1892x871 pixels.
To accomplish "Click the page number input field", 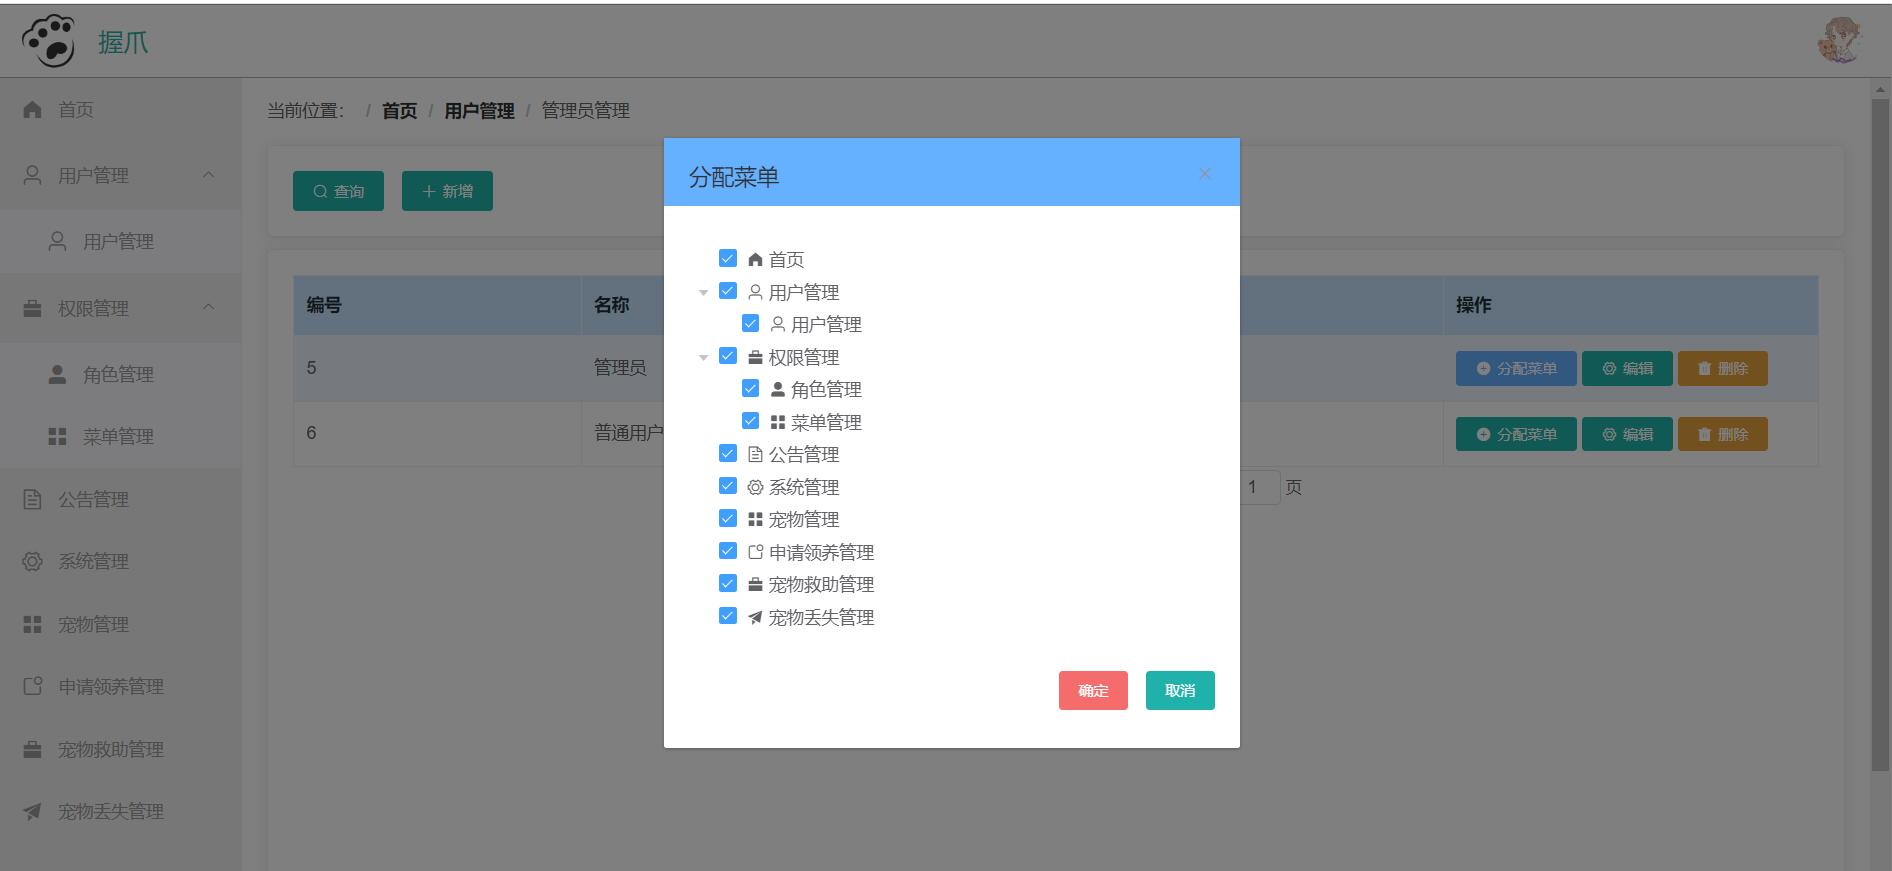I will point(1260,487).
